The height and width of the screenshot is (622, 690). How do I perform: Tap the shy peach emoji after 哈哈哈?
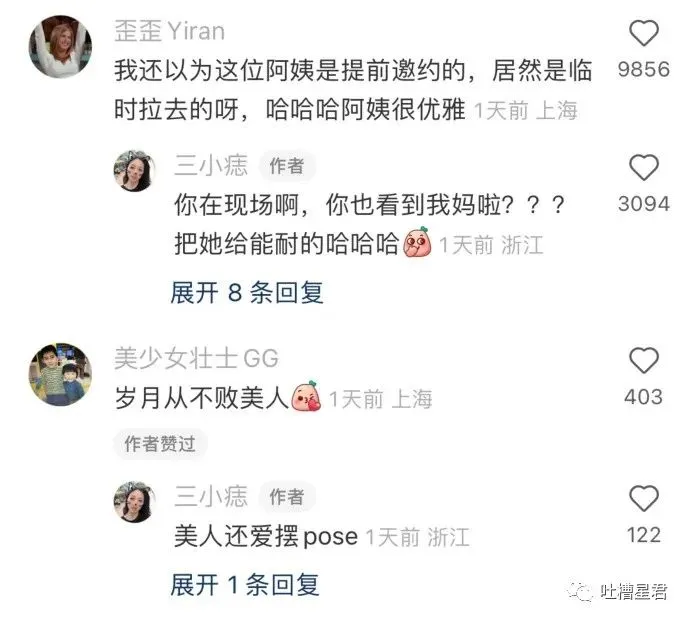(x=417, y=242)
